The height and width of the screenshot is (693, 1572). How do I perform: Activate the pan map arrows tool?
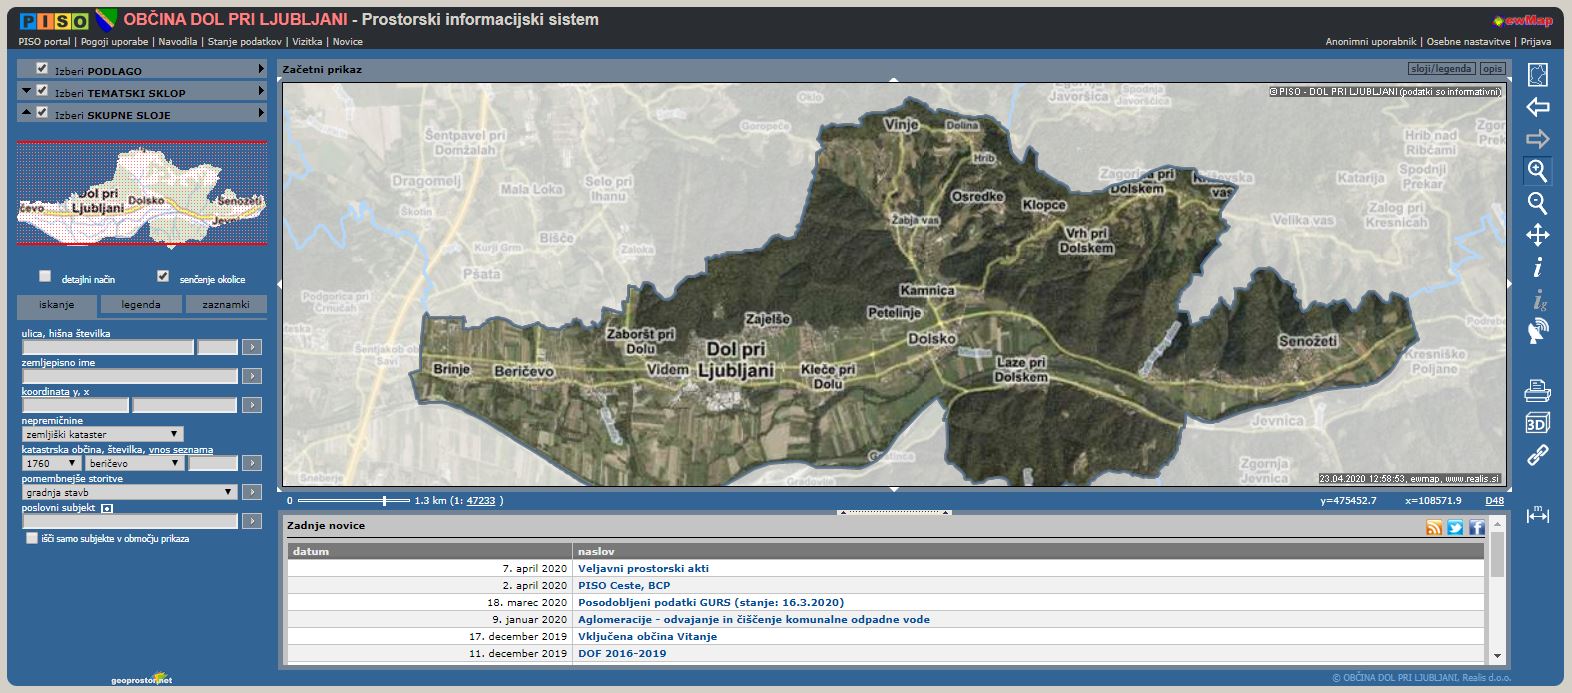[1537, 235]
